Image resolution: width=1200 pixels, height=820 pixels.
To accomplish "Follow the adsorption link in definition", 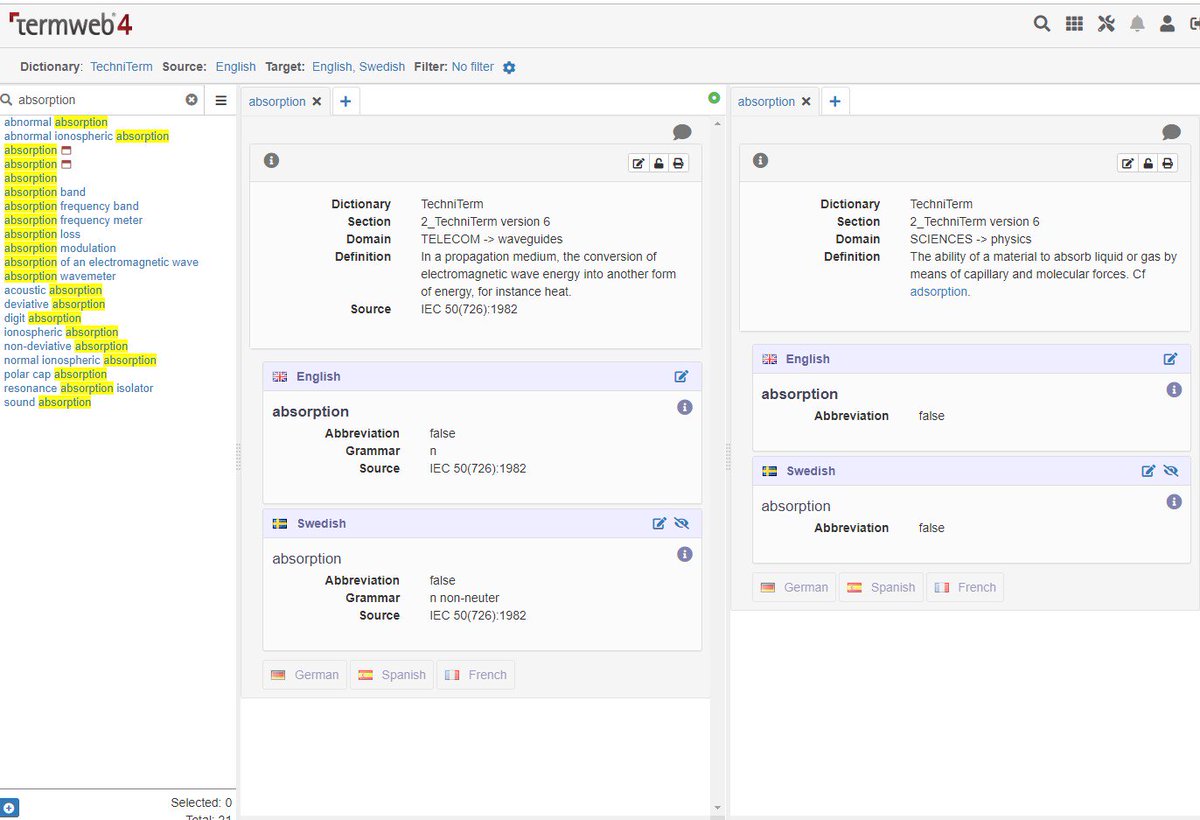I will (x=939, y=292).
